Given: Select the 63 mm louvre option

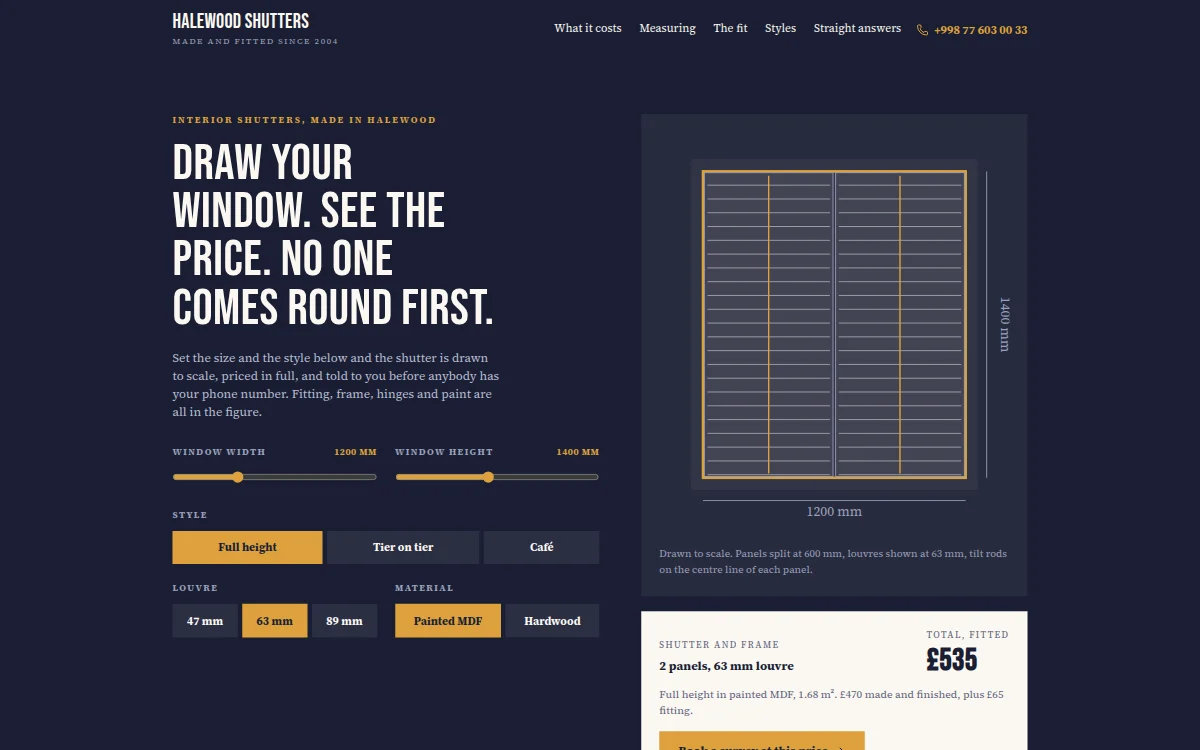Looking at the screenshot, I should (x=275, y=621).
